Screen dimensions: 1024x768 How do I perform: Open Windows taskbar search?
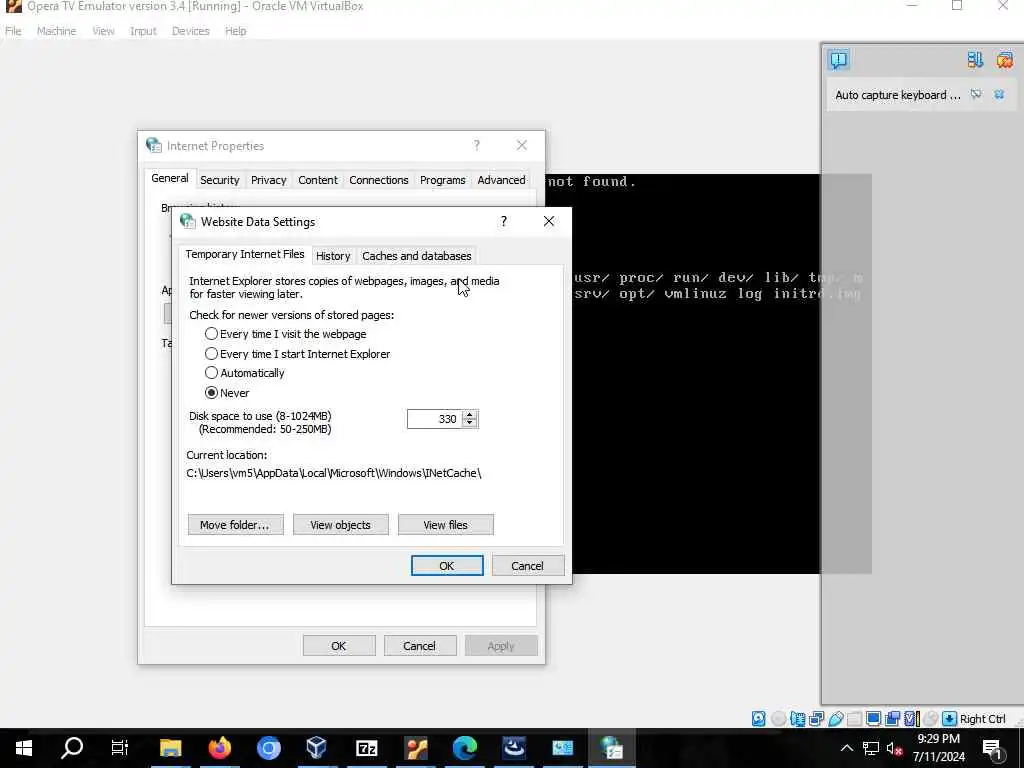click(72, 748)
